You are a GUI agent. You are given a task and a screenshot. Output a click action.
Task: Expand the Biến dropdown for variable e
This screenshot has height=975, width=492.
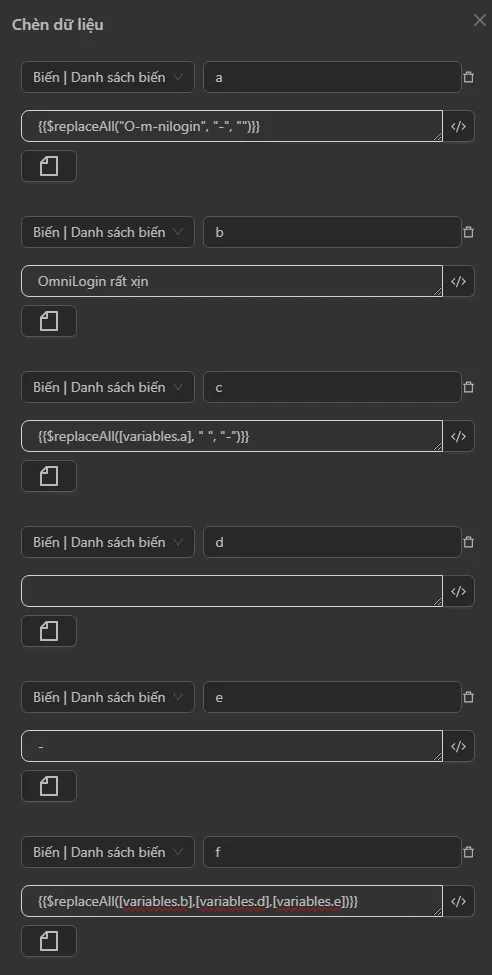coord(108,697)
